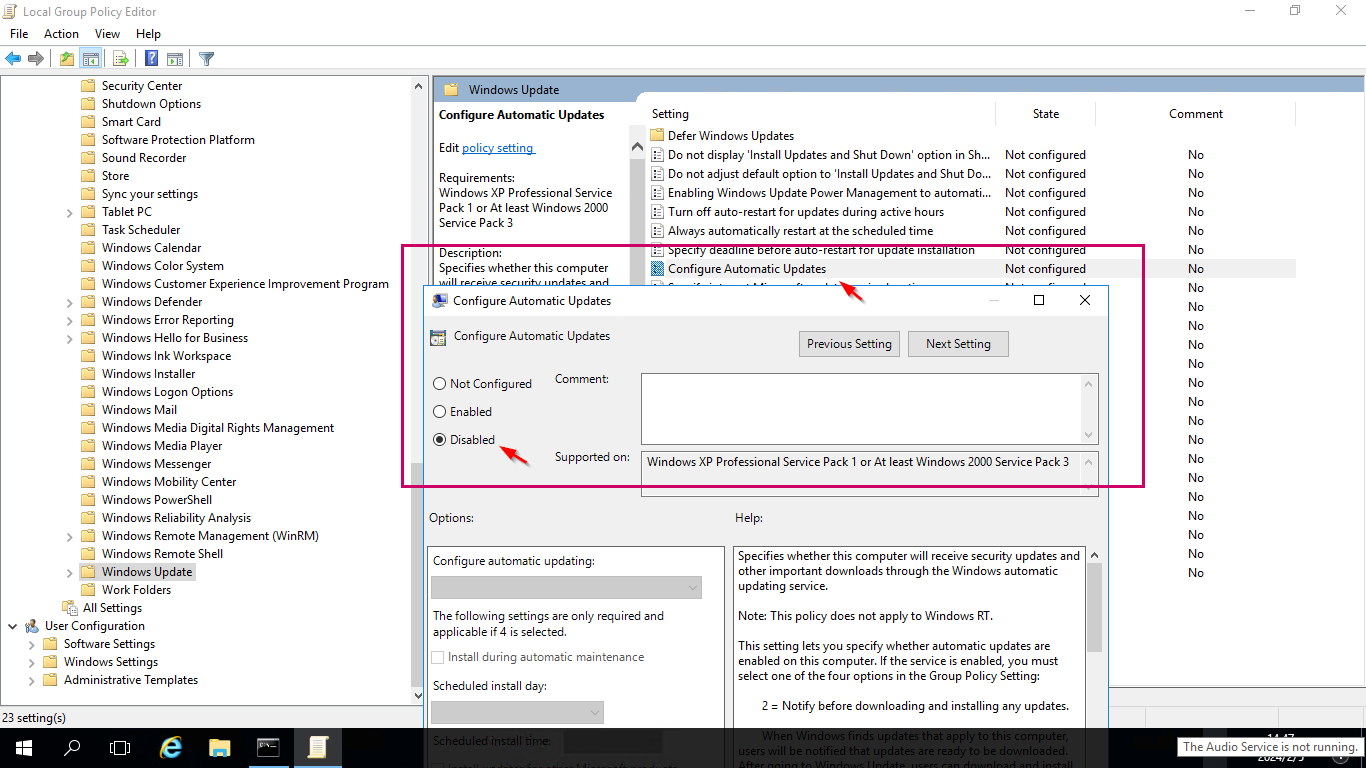Select 'Enabling Windows Update Power Management' setting
Viewport: 1366px width, 768px height.
click(x=829, y=193)
